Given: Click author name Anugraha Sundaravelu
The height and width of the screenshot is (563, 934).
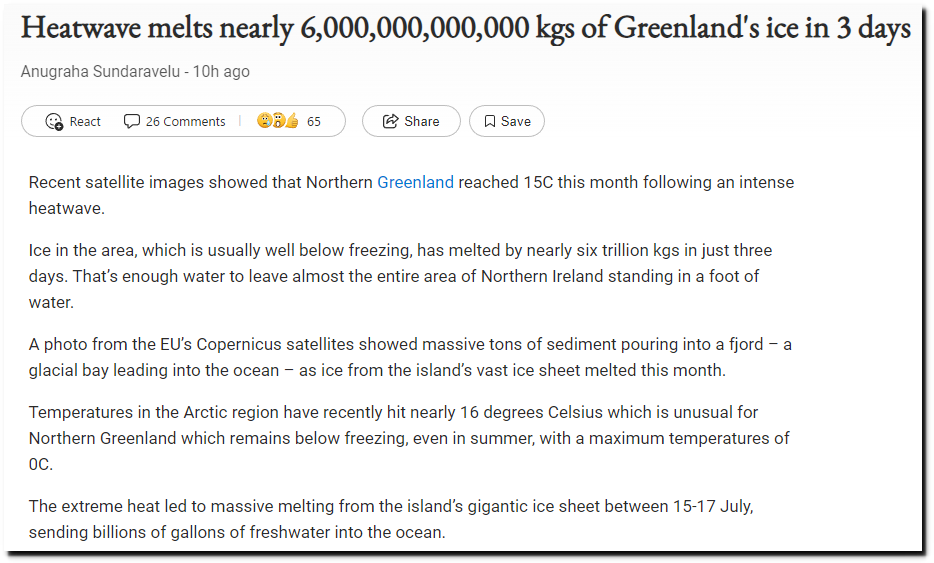Looking at the screenshot, I should (100, 71).
